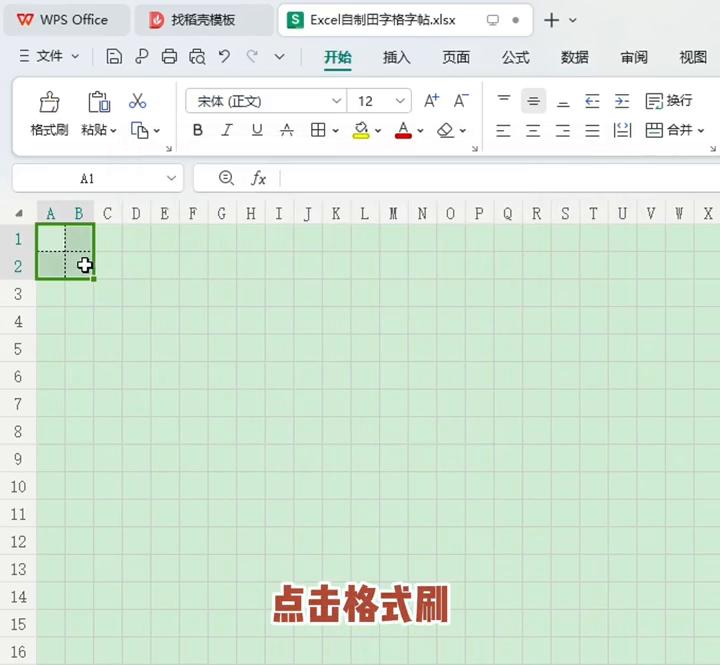The image size is (720, 665).
Task: Open the Clear eraser dropdown arrow
Action: point(462,131)
